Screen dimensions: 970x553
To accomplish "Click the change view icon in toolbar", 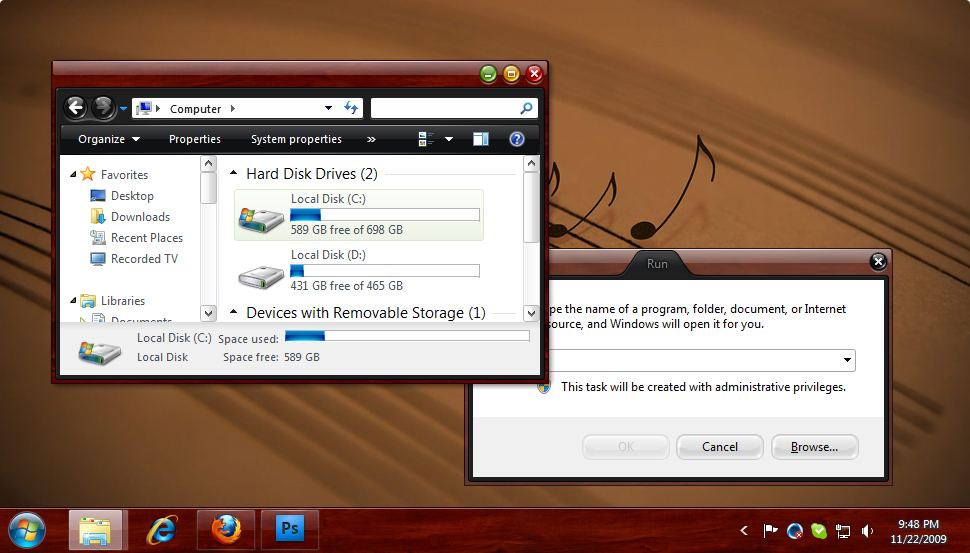I will click(427, 139).
